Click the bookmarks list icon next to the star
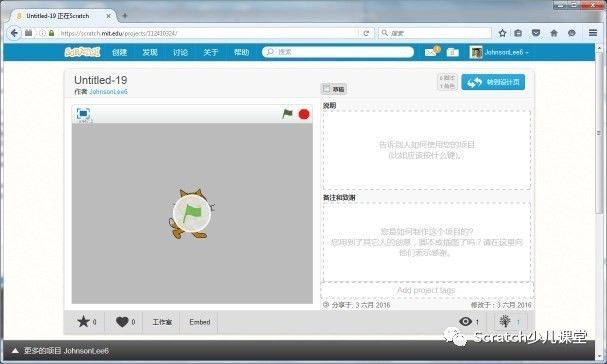Image resolution: width=607 pixels, height=364 pixels. pos(518,33)
